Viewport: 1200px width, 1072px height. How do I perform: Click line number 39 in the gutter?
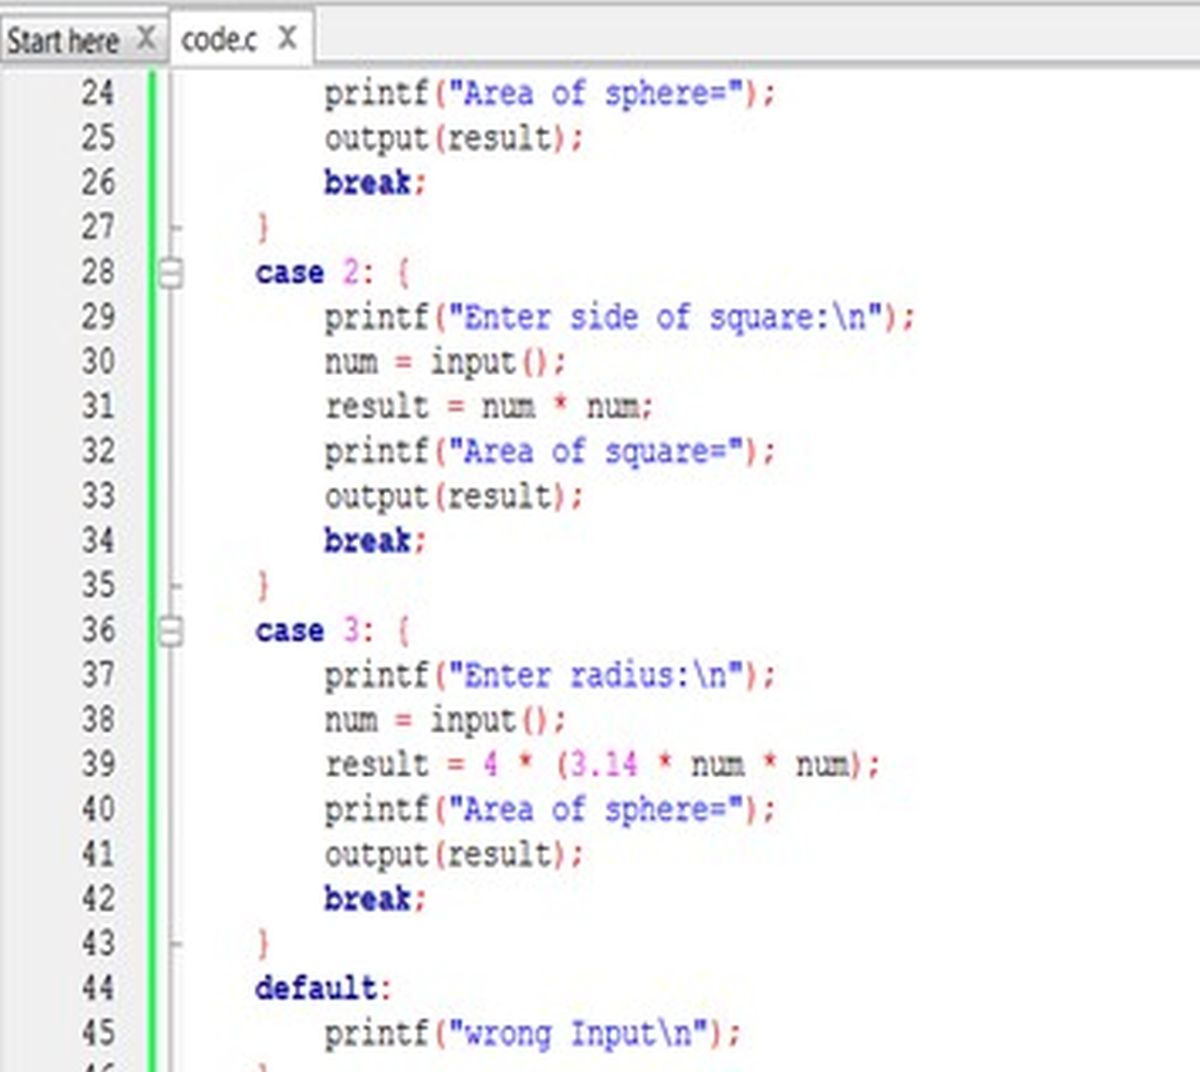98,764
